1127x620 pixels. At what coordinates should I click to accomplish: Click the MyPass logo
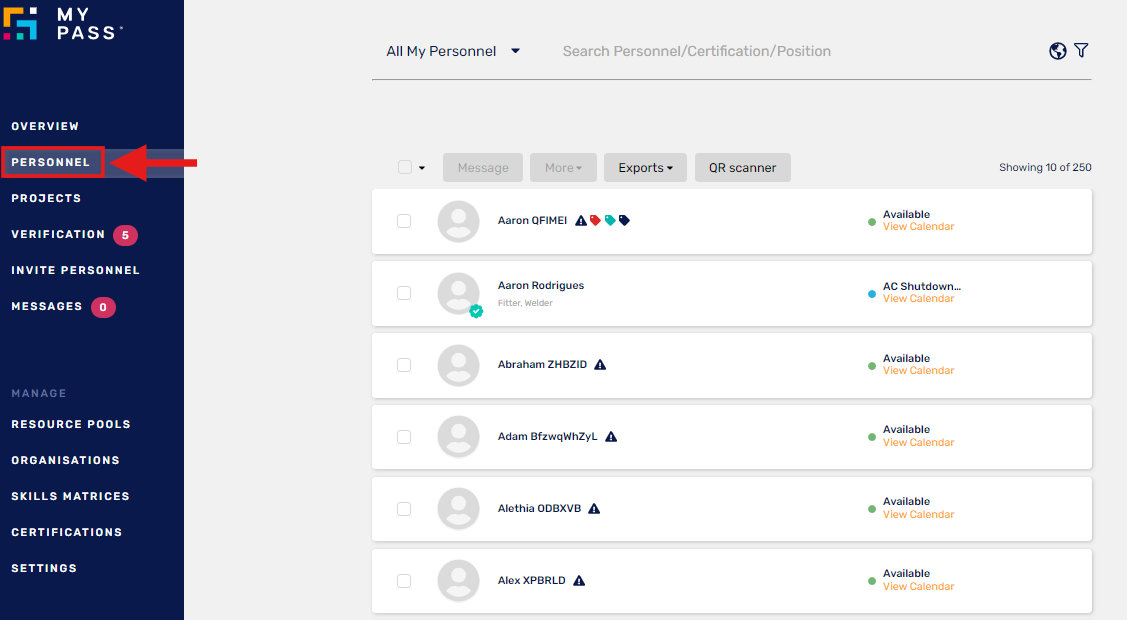[62, 24]
